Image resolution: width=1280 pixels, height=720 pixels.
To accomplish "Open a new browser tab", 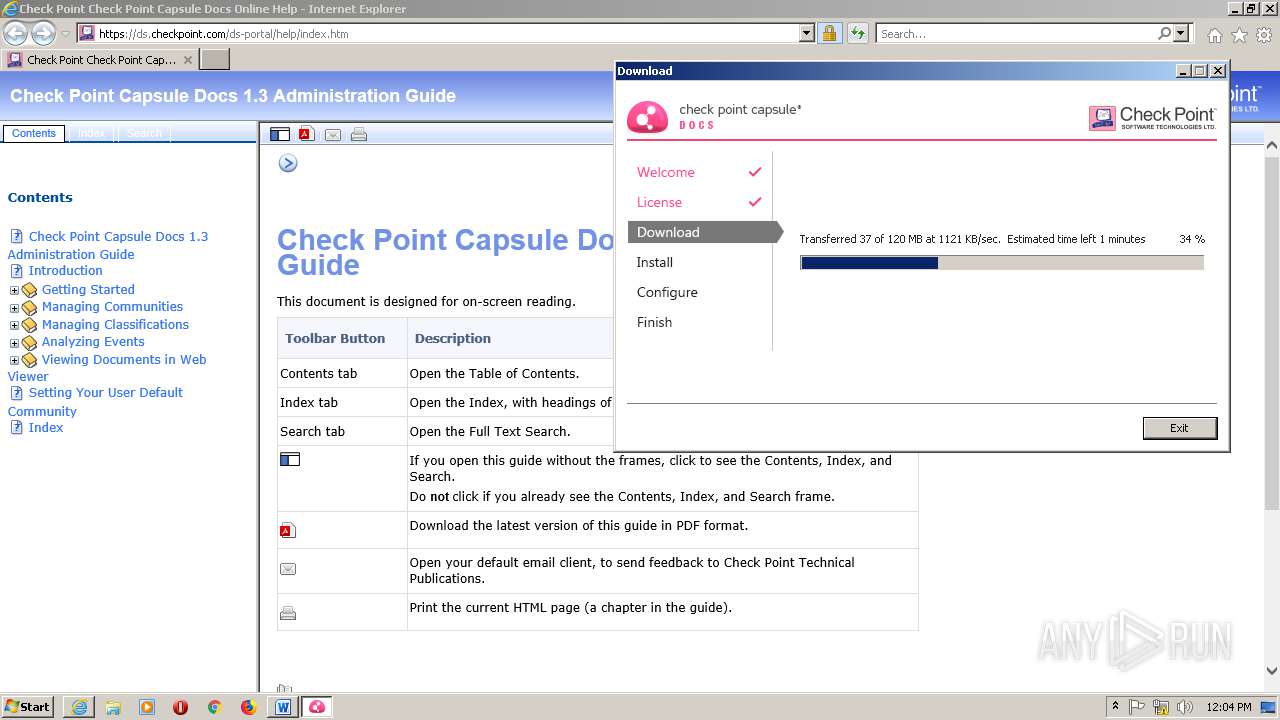I will (x=215, y=60).
